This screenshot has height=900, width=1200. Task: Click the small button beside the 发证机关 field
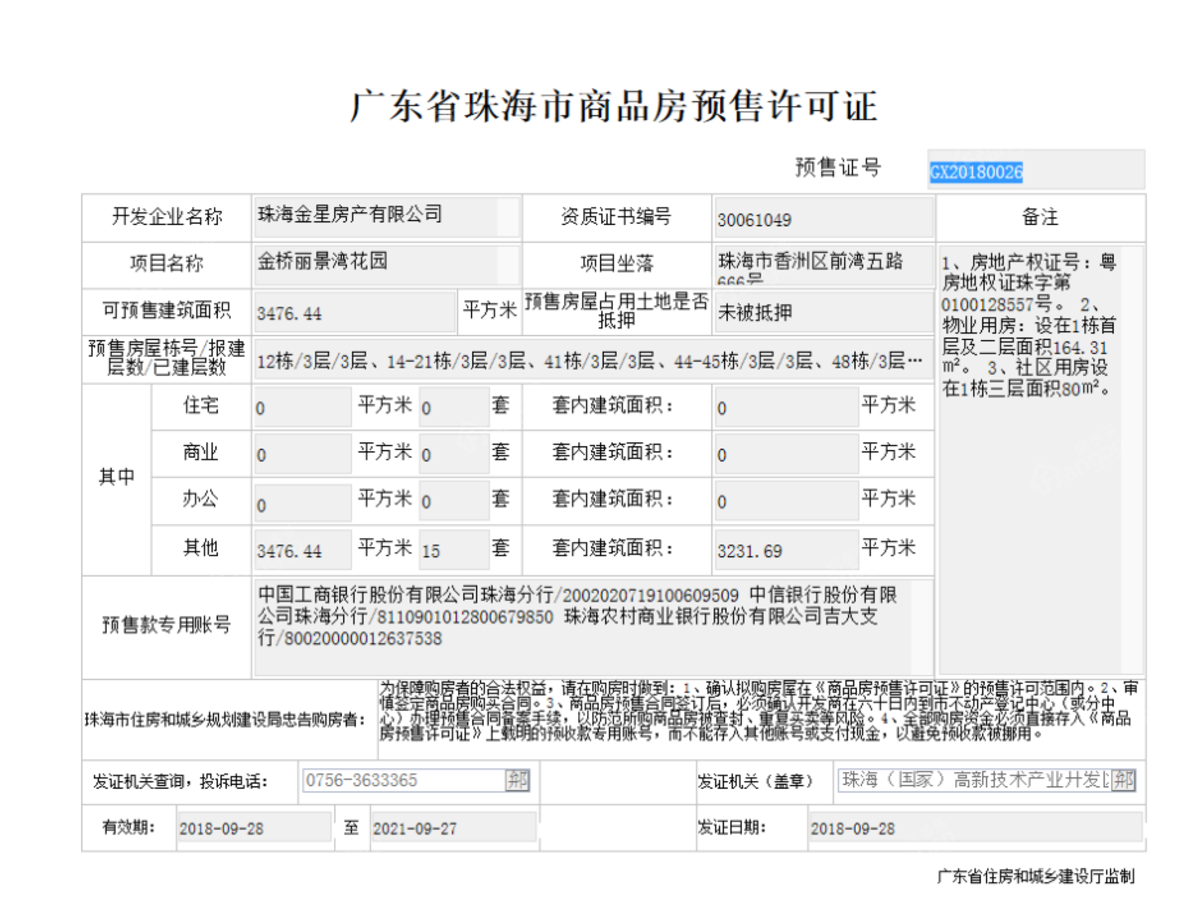click(x=1124, y=780)
